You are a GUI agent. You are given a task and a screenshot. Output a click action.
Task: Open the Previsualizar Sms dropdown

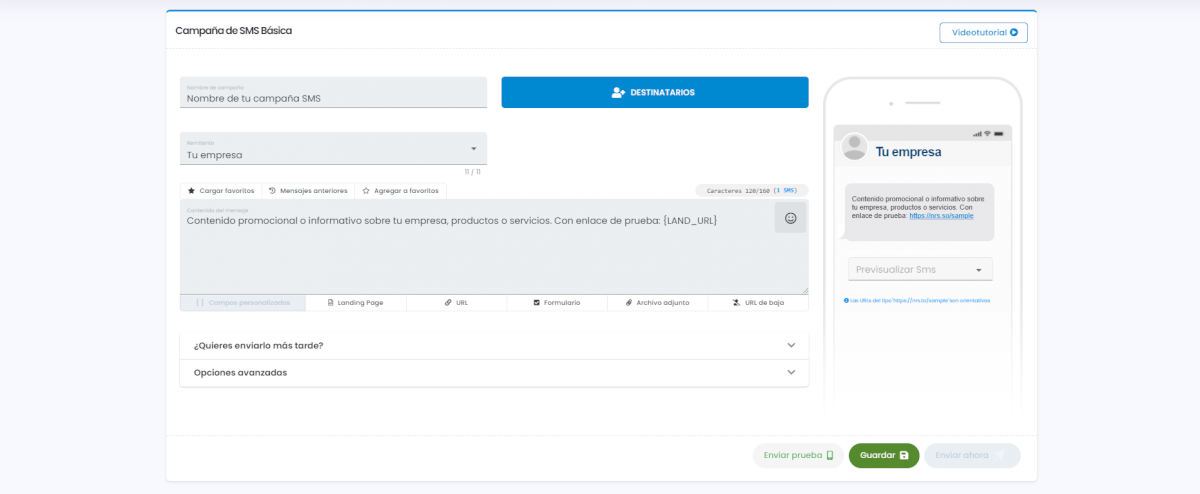point(920,270)
